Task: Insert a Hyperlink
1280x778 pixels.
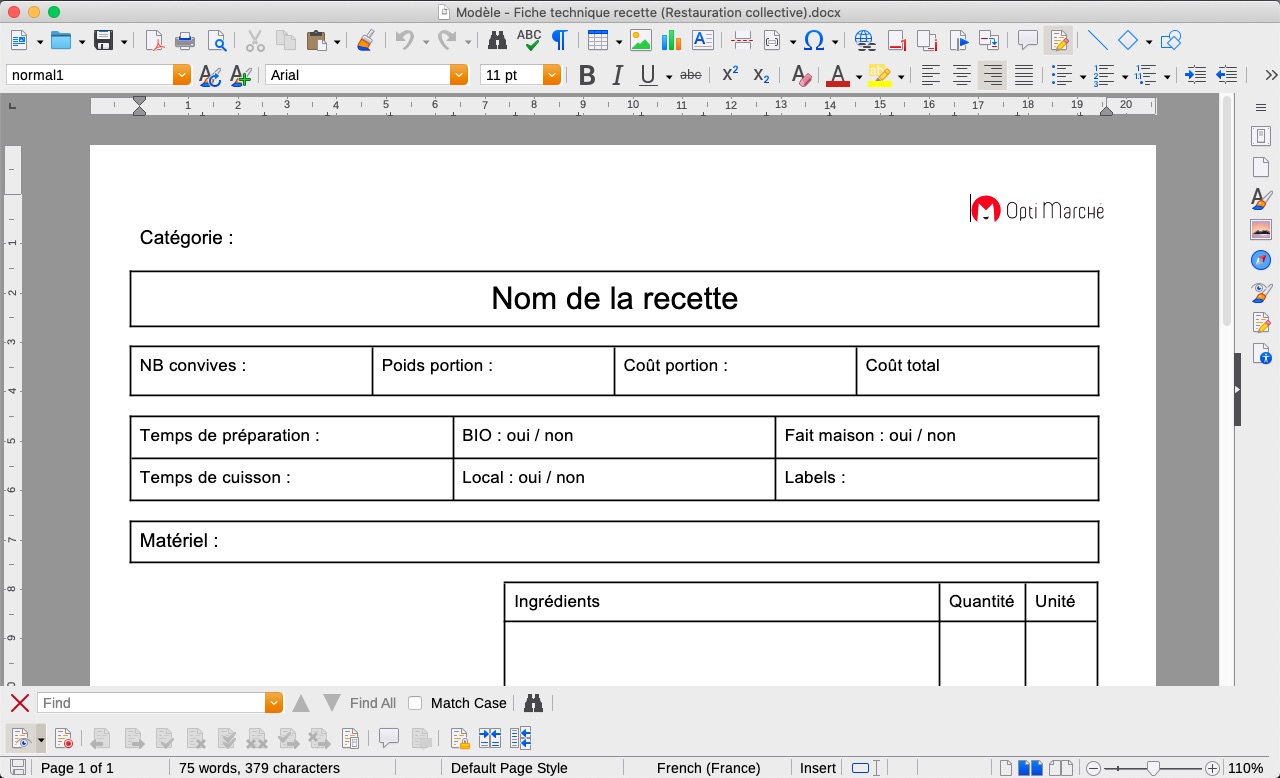Action: coord(864,40)
